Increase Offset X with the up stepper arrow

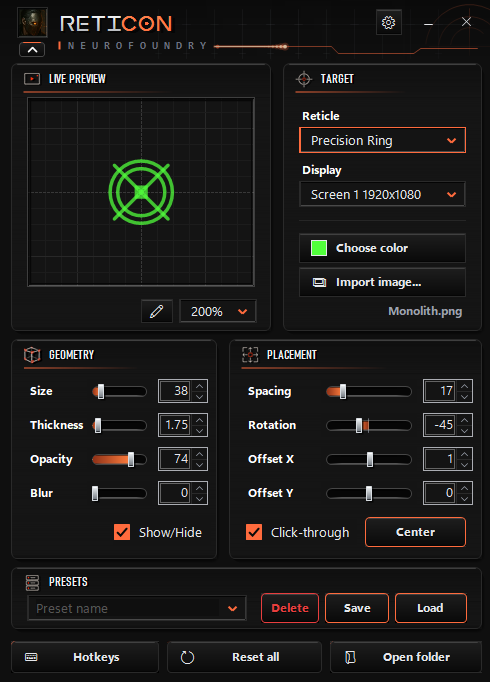click(x=464, y=454)
